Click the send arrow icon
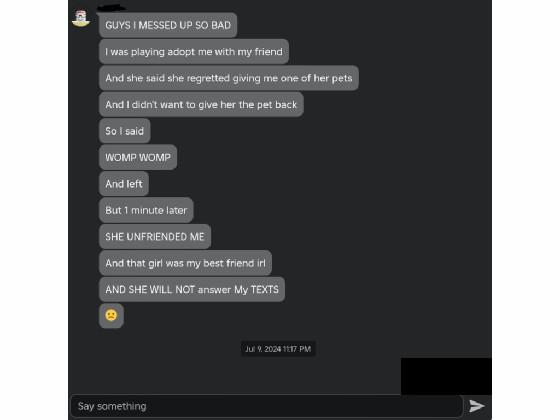 (476, 406)
